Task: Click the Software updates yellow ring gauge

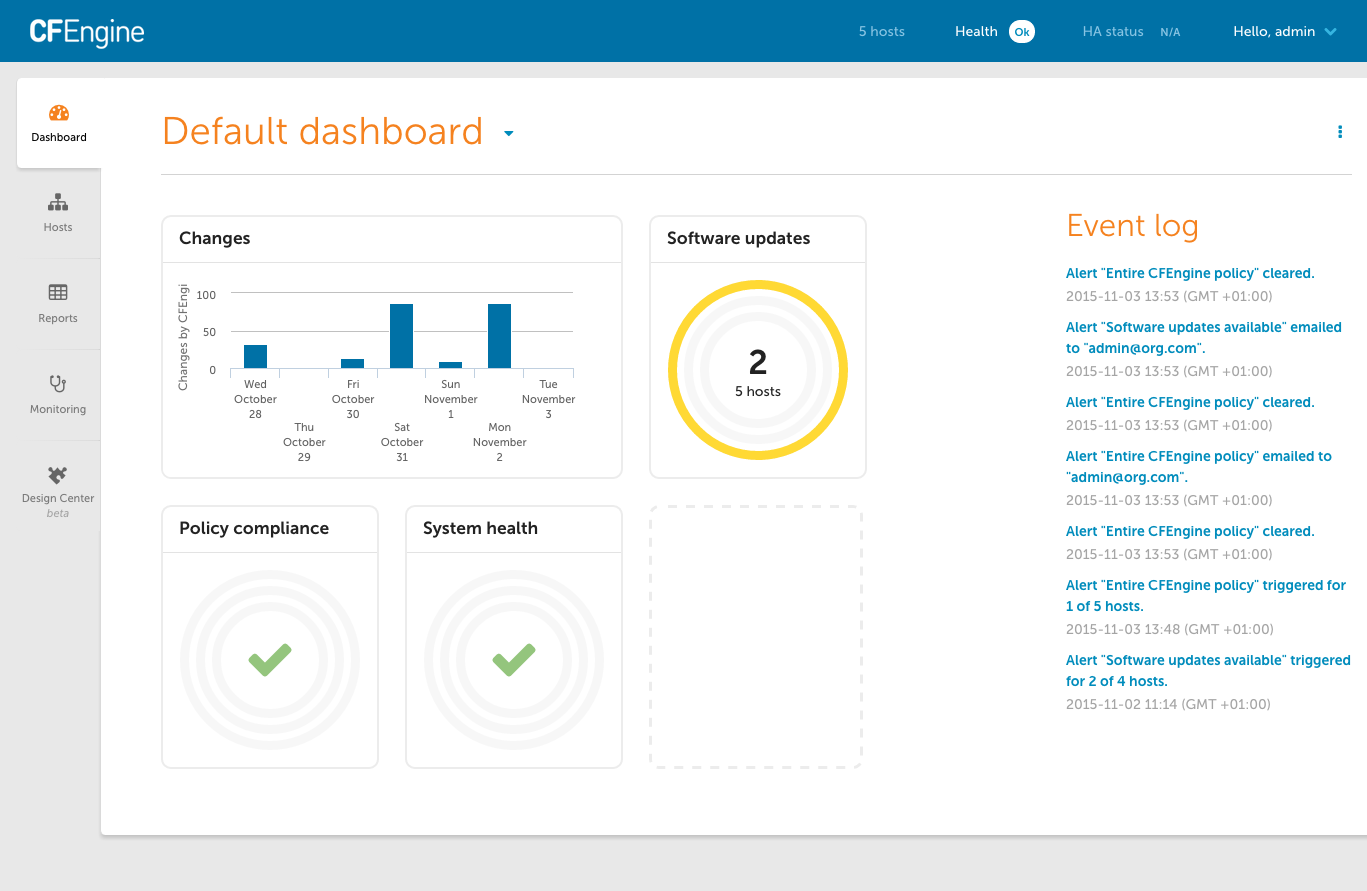Action: click(x=758, y=370)
